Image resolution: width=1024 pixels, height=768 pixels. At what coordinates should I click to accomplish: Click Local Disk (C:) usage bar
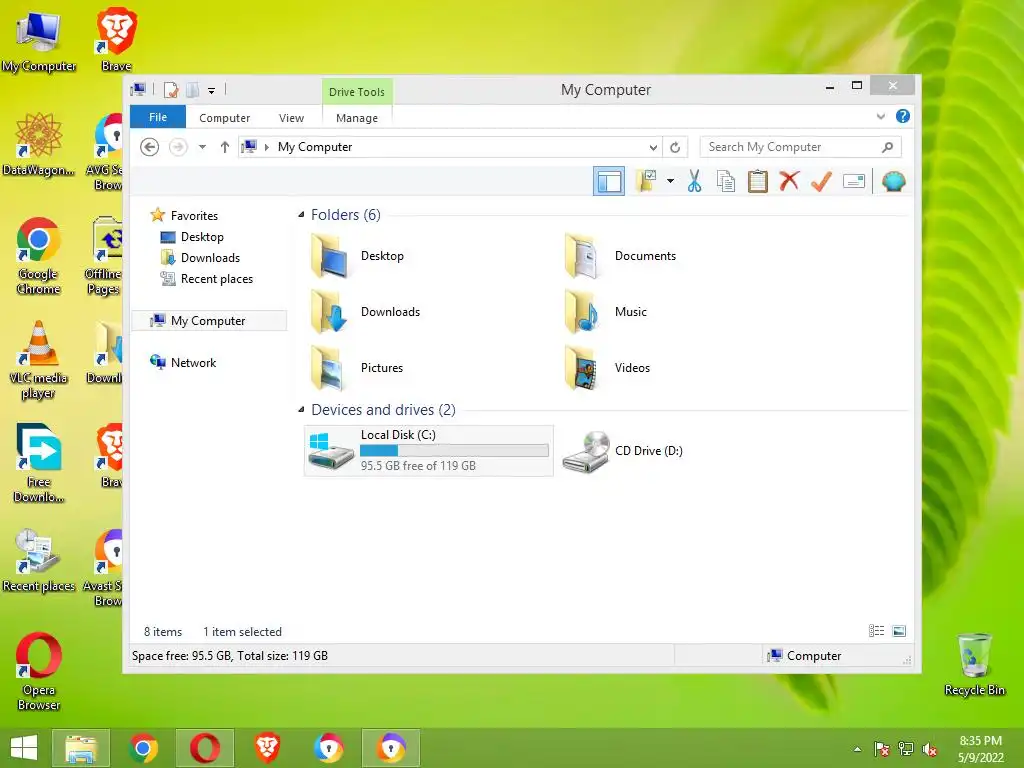point(454,451)
